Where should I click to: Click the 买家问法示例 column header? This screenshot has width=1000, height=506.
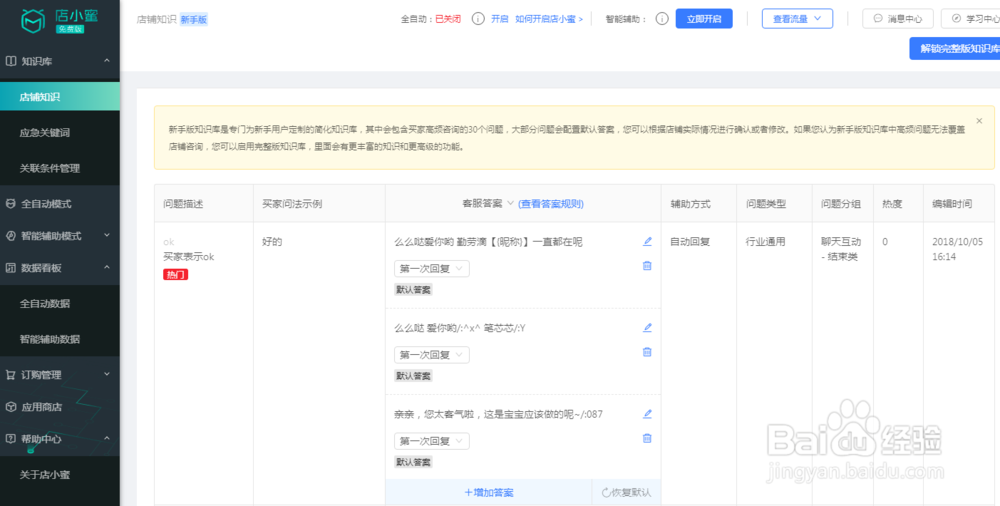point(292,204)
